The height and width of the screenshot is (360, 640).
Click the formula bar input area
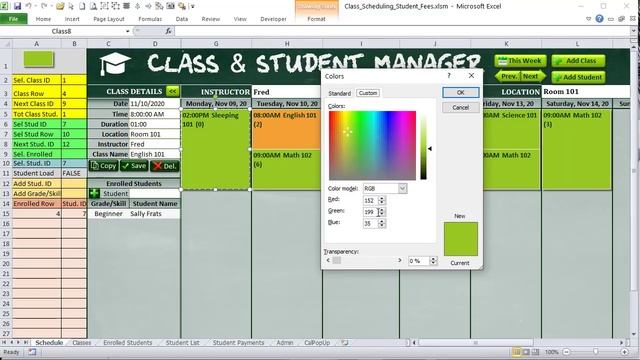point(402,31)
